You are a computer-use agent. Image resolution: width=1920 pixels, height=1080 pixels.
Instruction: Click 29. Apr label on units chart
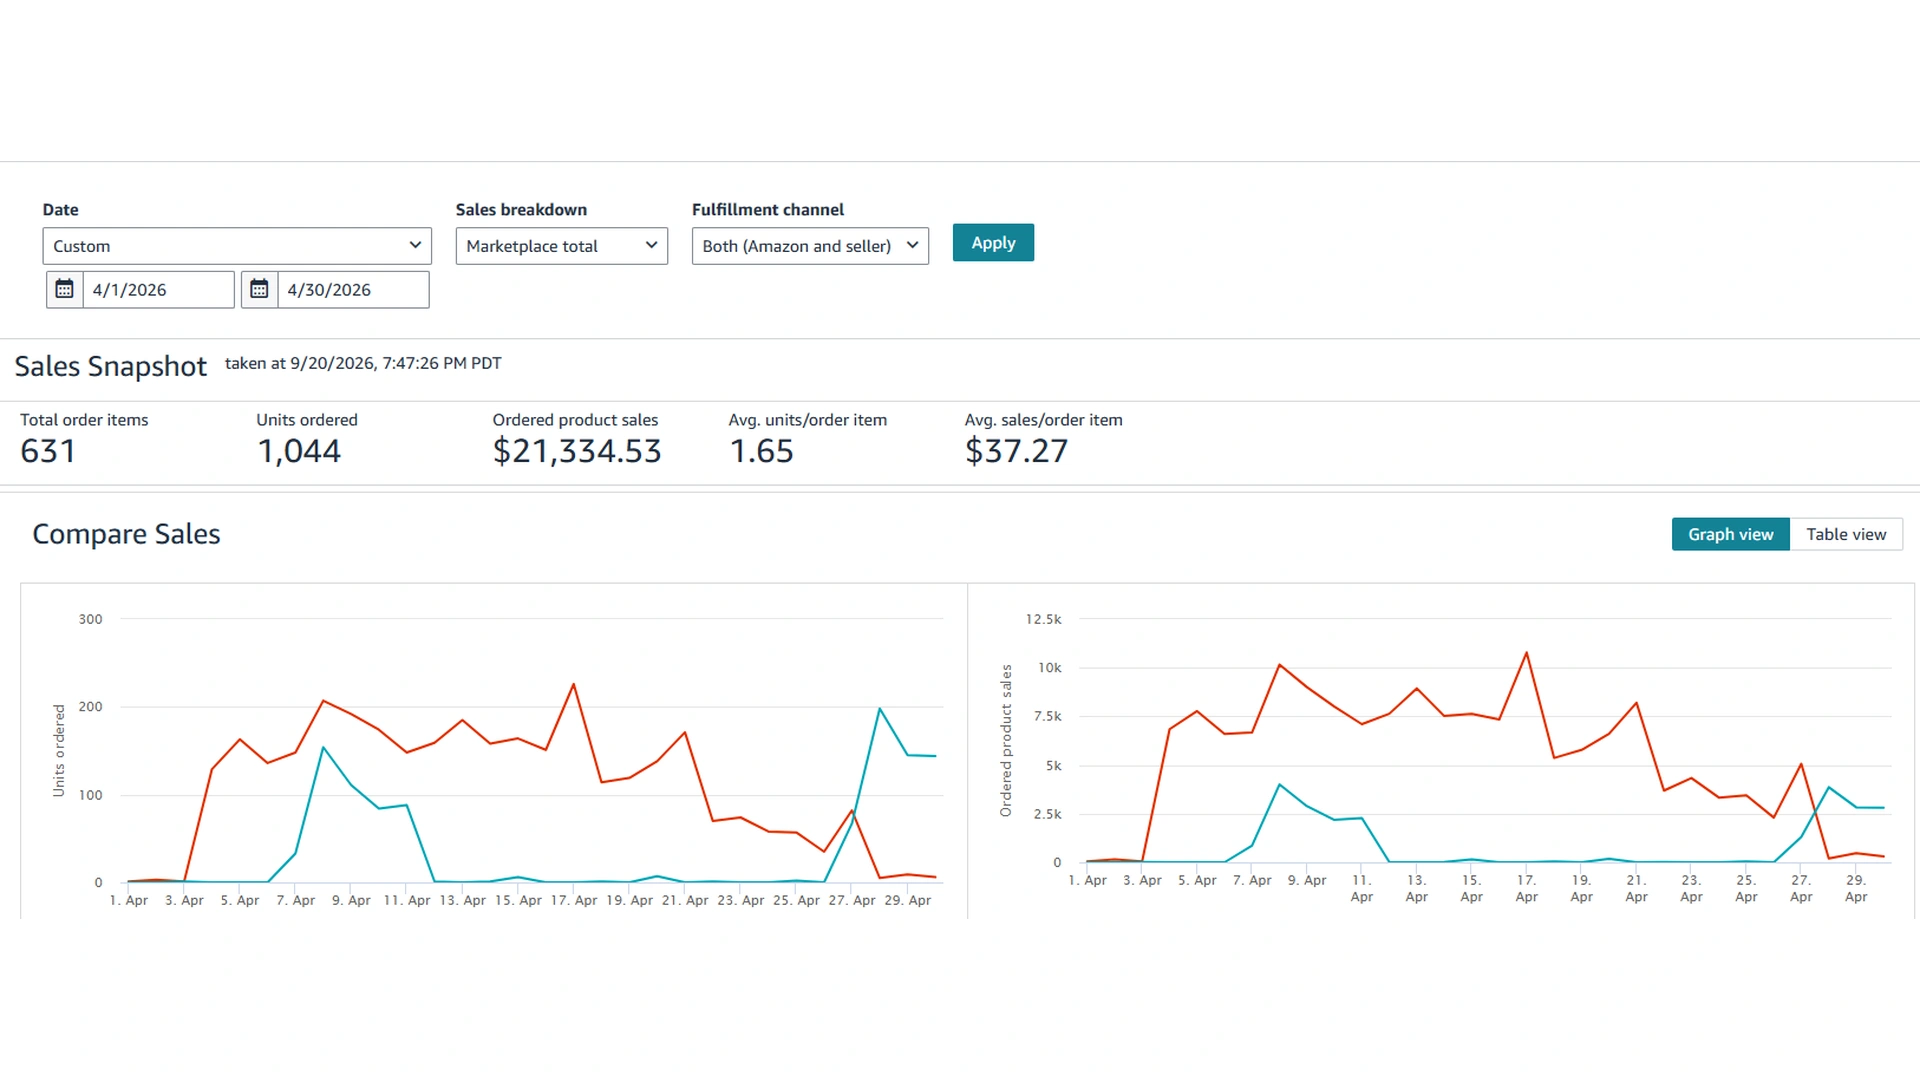pyautogui.click(x=908, y=900)
